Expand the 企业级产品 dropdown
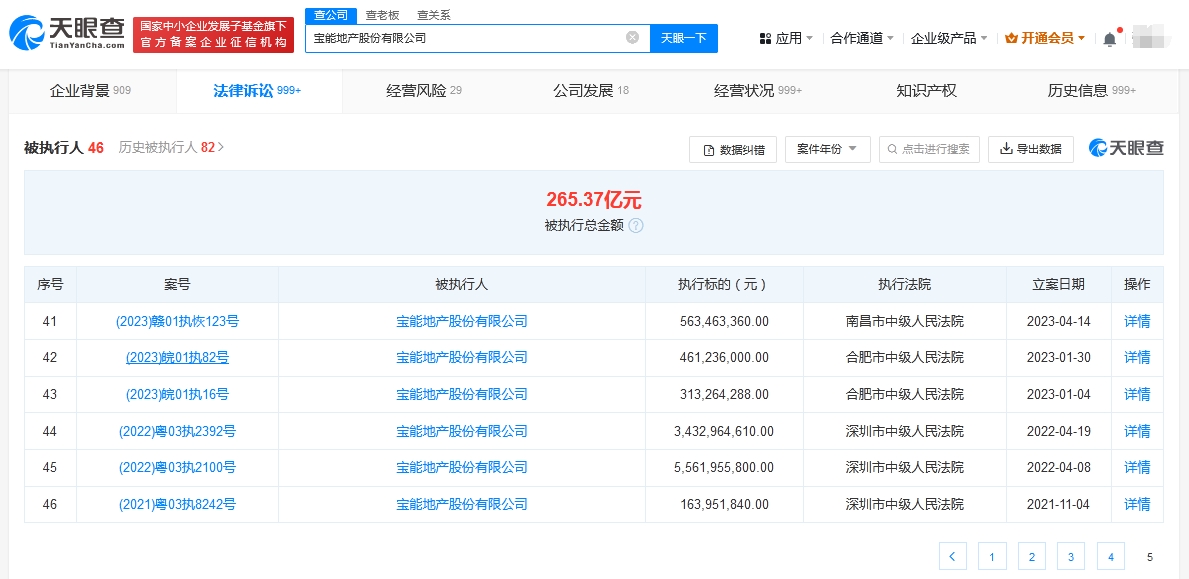 [x=949, y=38]
